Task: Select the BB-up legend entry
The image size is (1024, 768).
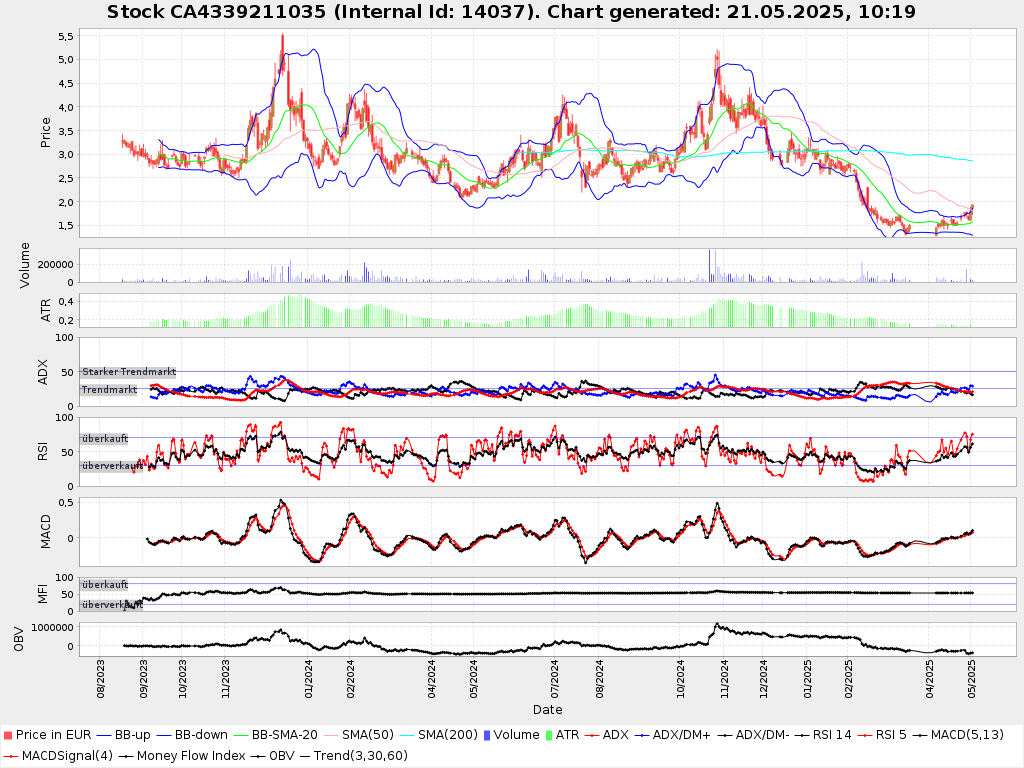Action: coord(123,735)
